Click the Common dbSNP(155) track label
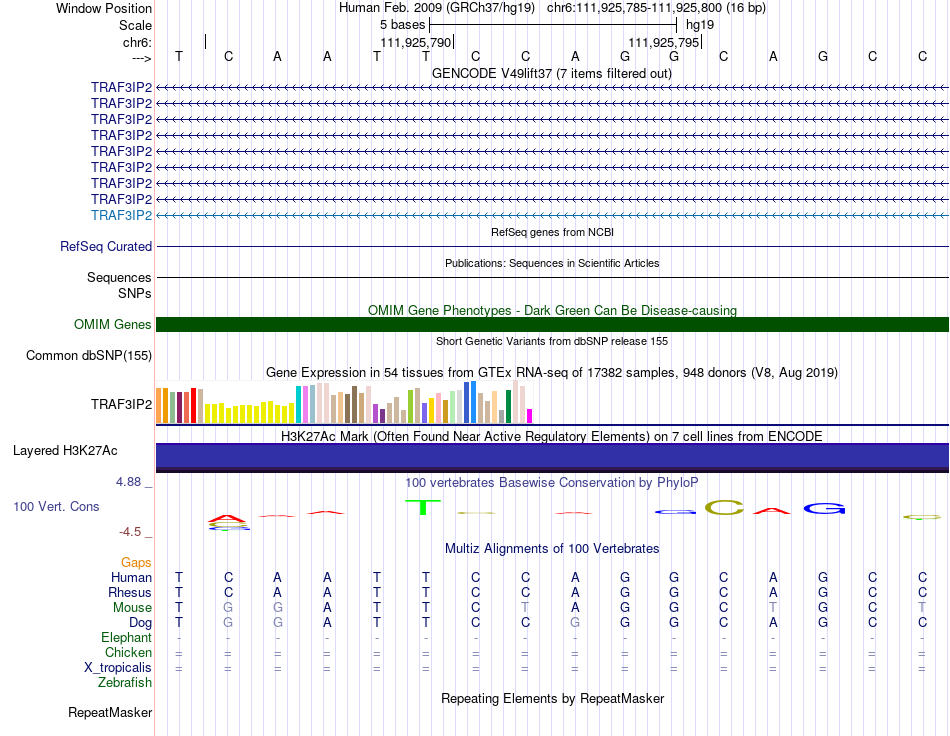This screenshot has width=950, height=736. click(x=89, y=356)
